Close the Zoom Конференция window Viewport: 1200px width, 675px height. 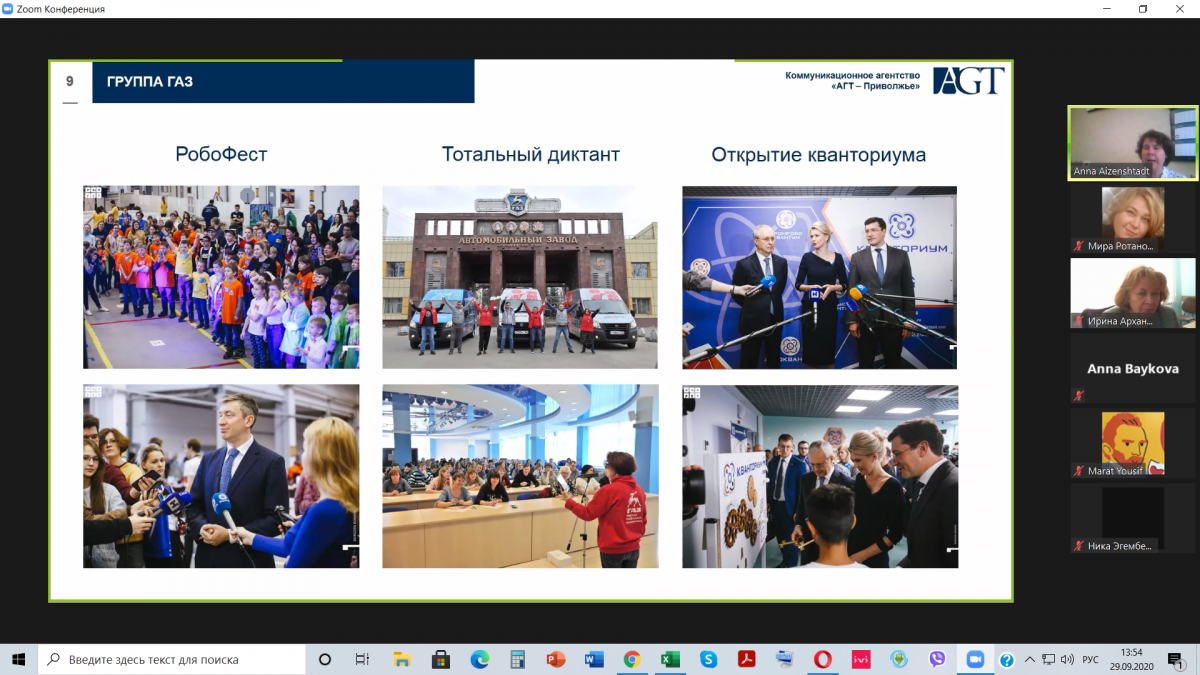[x=1180, y=9]
